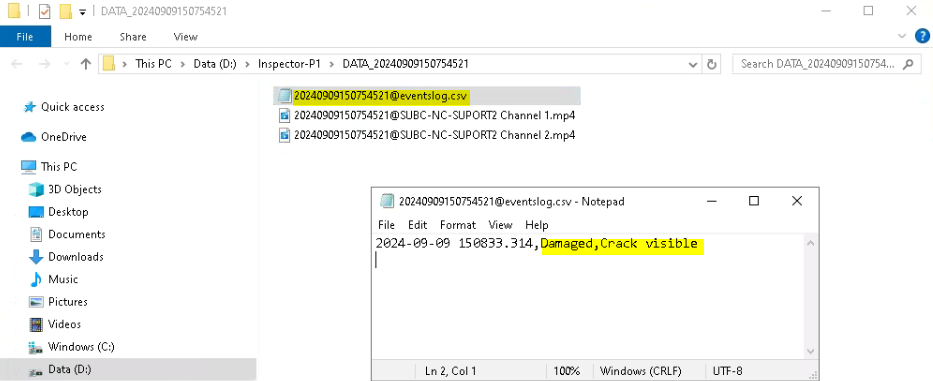Image resolution: width=933 pixels, height=381 pixels.
Task: Click the search magnifier icon
Action: [x=908, y=64]
